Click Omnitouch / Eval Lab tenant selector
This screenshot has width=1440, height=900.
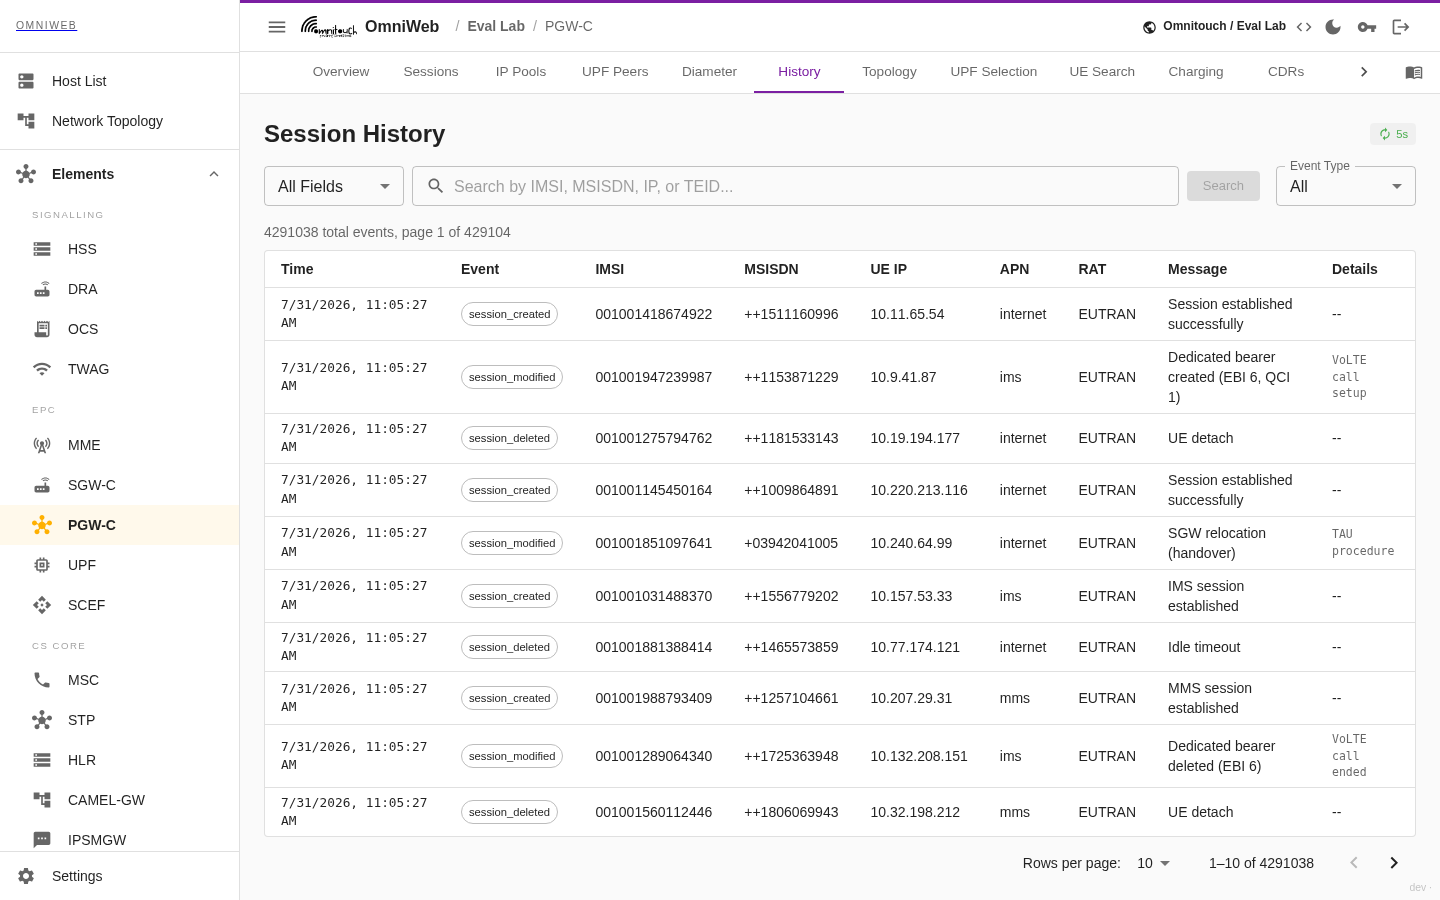[x=1214, y=26]
